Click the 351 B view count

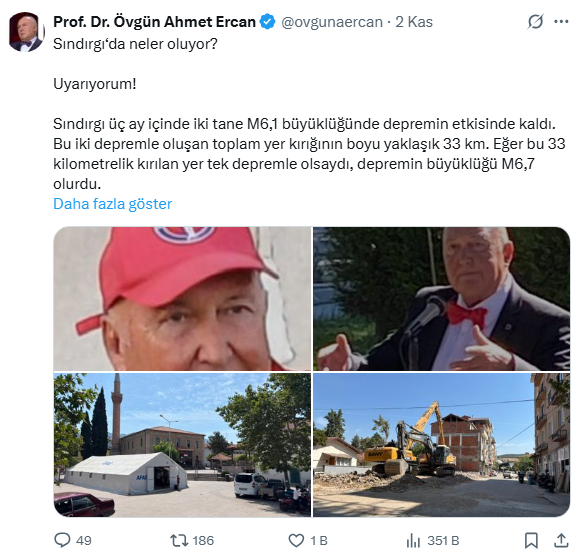tap(443, 540)
